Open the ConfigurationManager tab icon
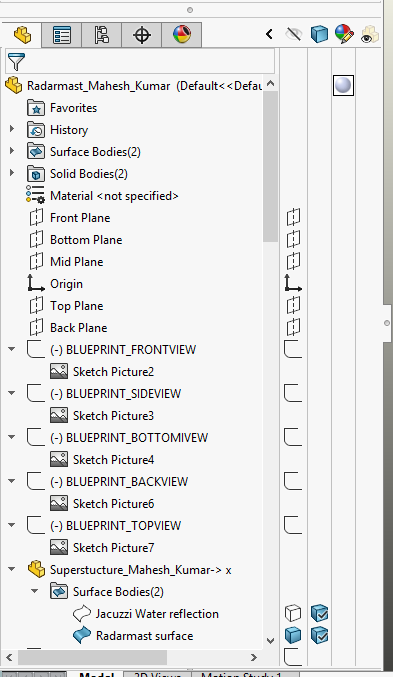 click(x=101, y=35)
